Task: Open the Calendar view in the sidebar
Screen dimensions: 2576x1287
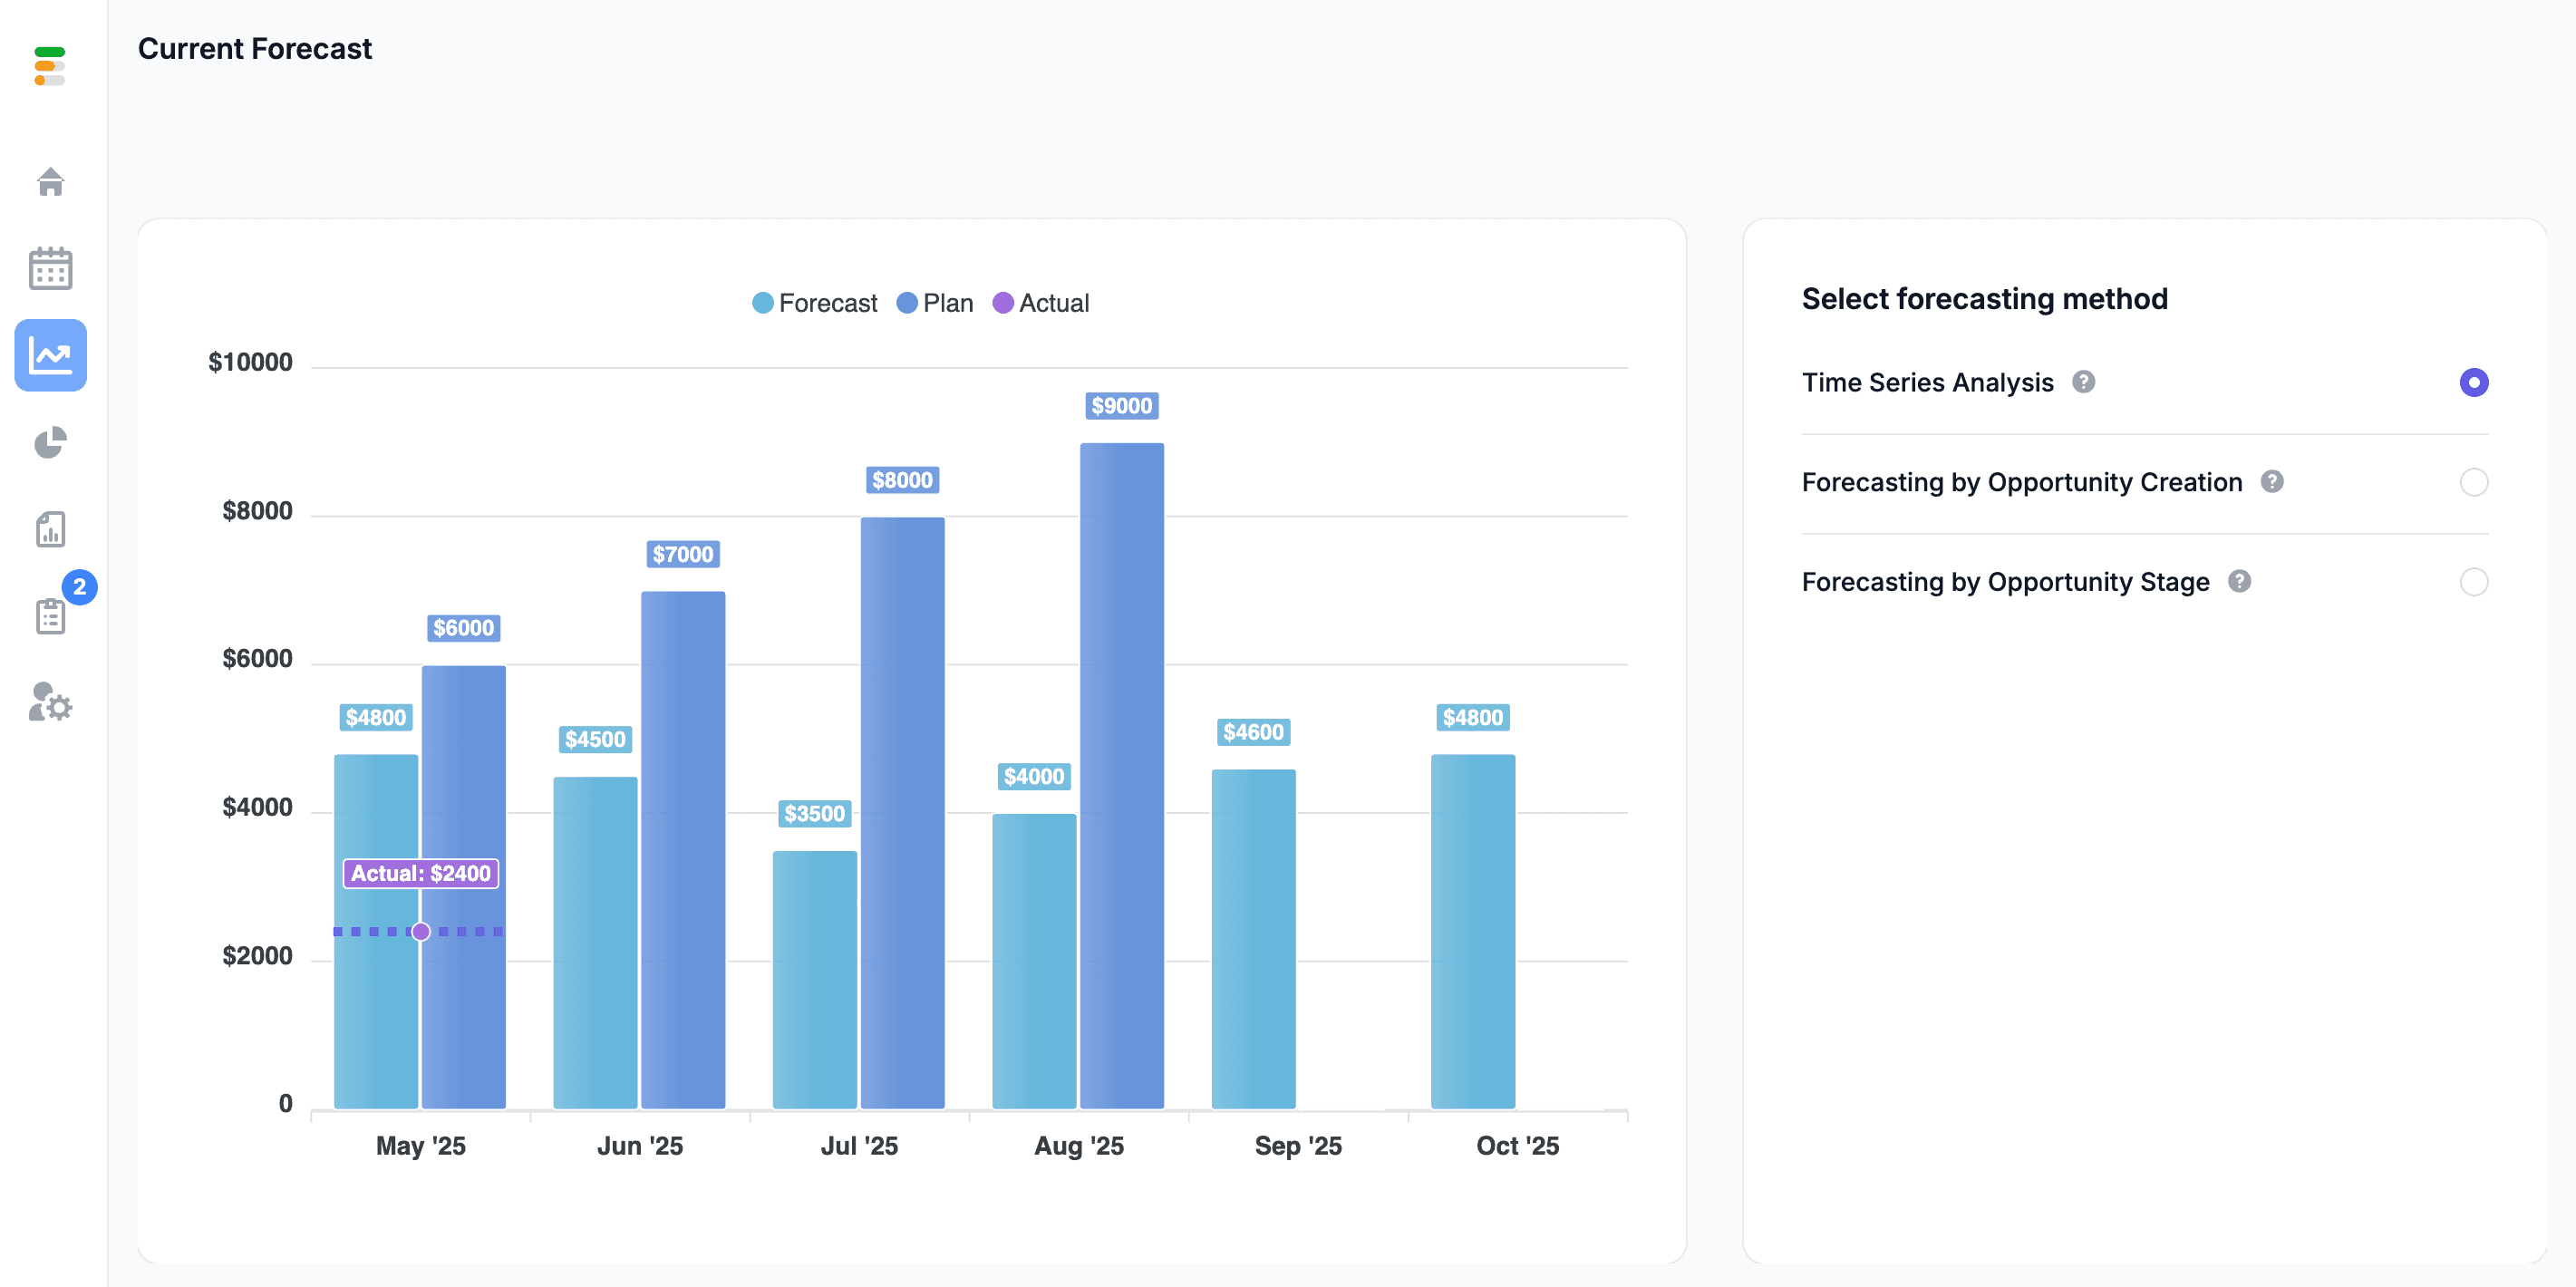Action: coord(50,268)
